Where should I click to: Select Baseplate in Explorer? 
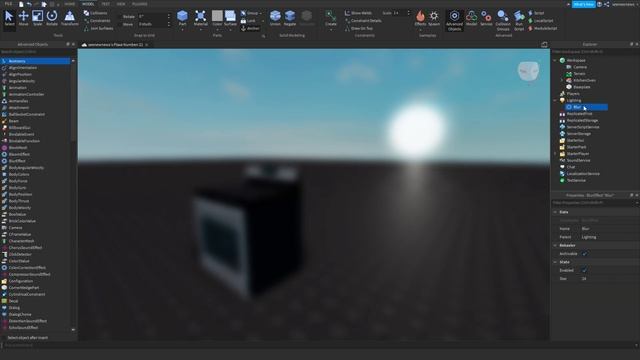coord(582,87)
